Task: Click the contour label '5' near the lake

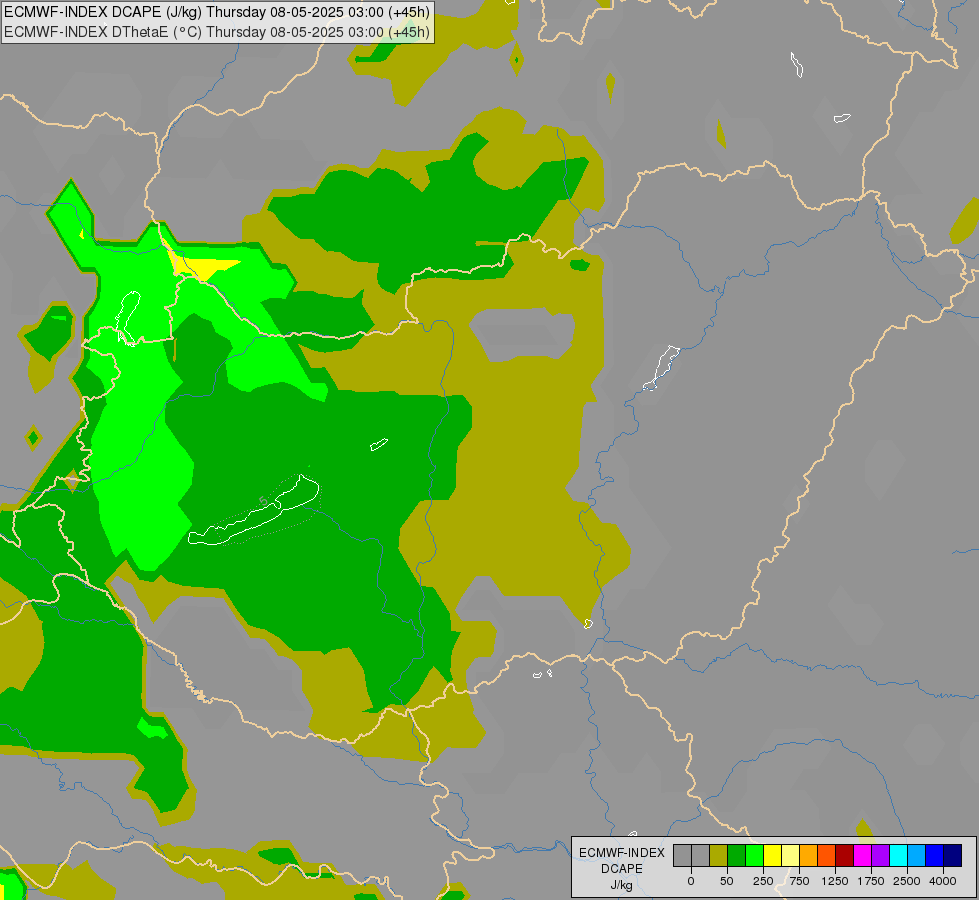Action: point(263,501)
